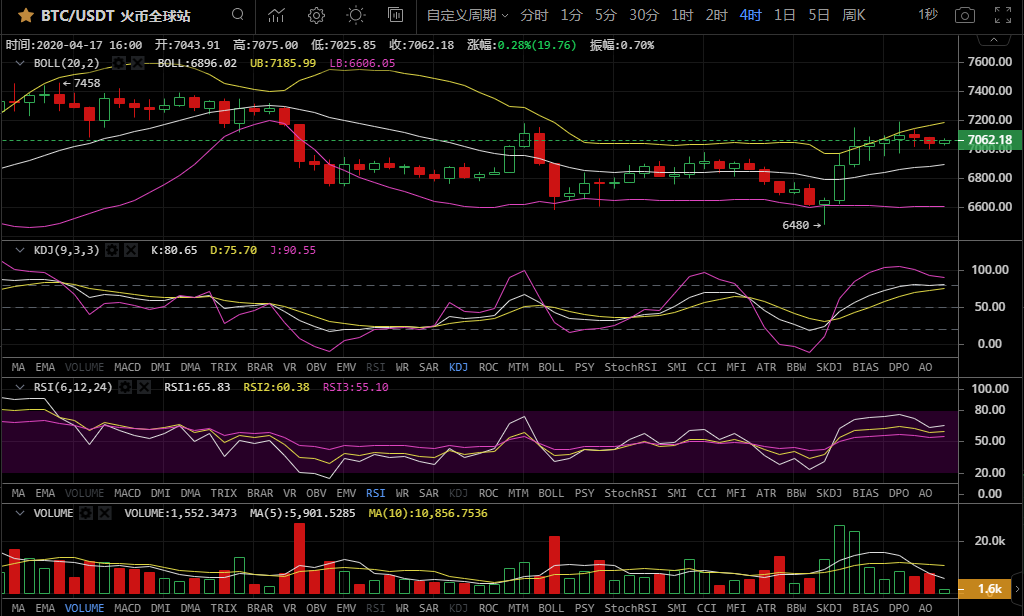Screen dimensions: 1024x616
Task: Switch KDJ panel row to MACD
Action: coord(127,367)
